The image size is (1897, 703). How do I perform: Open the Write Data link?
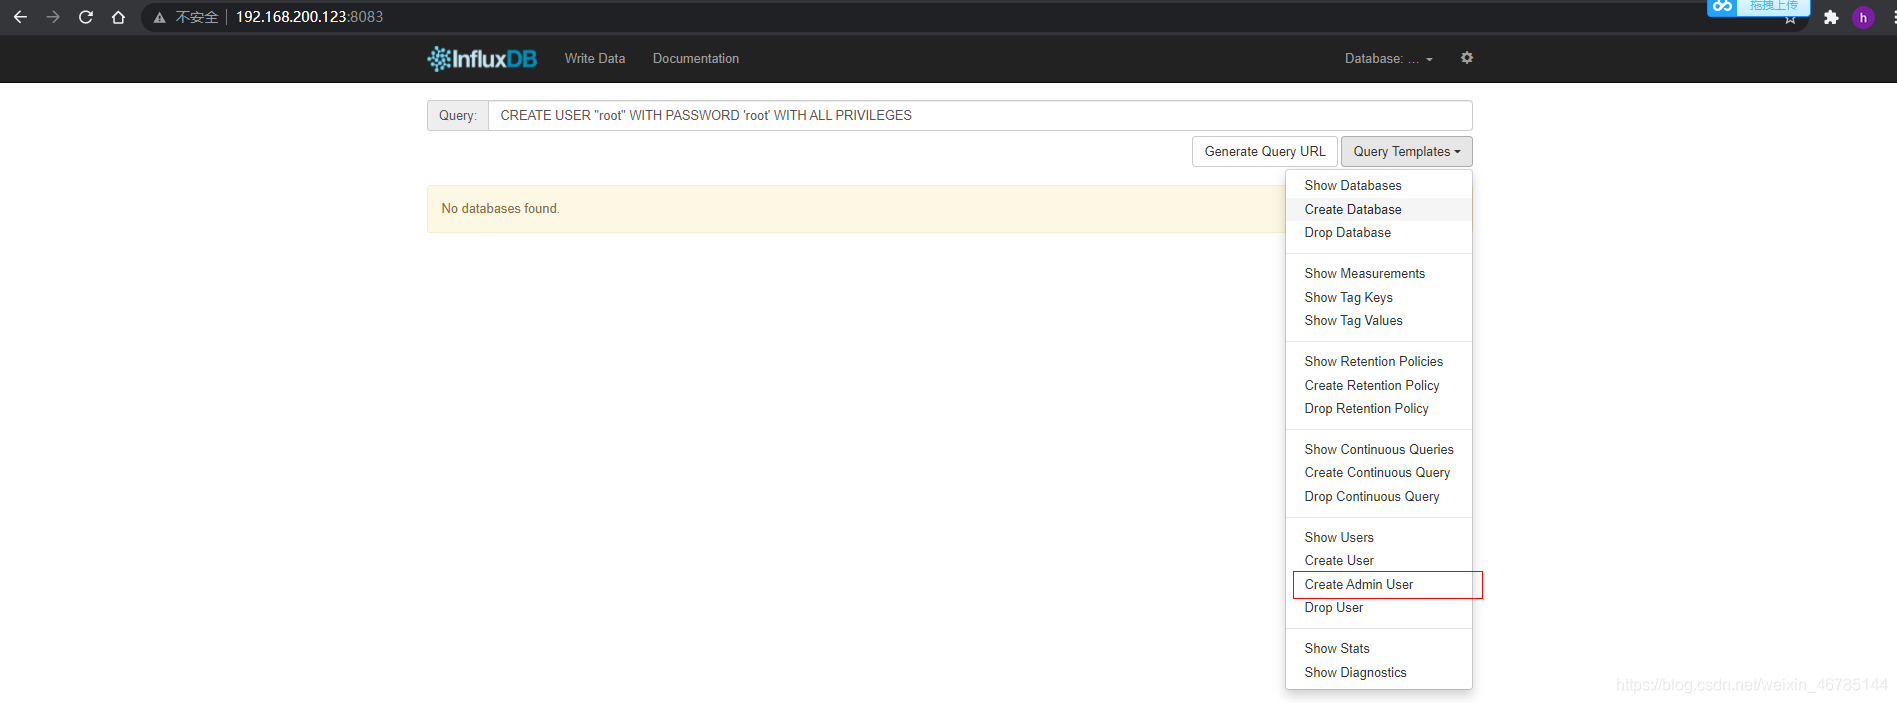tap(595, 59)
